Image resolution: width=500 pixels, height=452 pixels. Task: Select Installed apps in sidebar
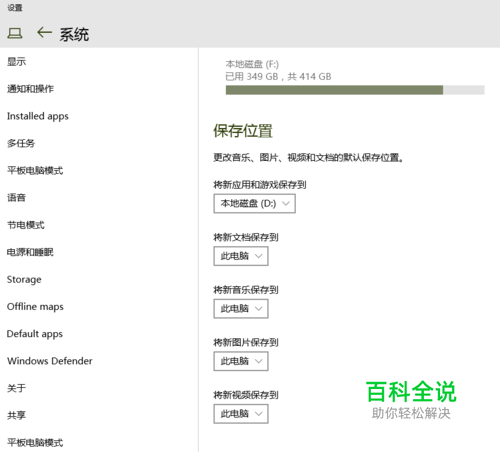[x=38, y=116]
